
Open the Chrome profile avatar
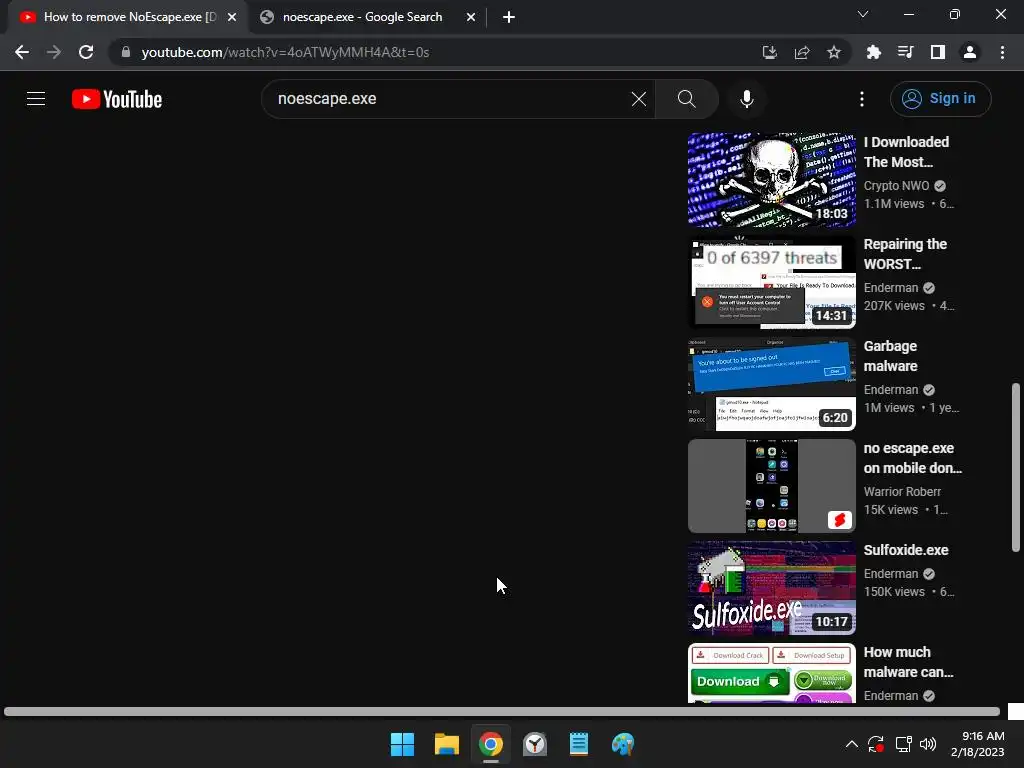click(x=970, y=52)
